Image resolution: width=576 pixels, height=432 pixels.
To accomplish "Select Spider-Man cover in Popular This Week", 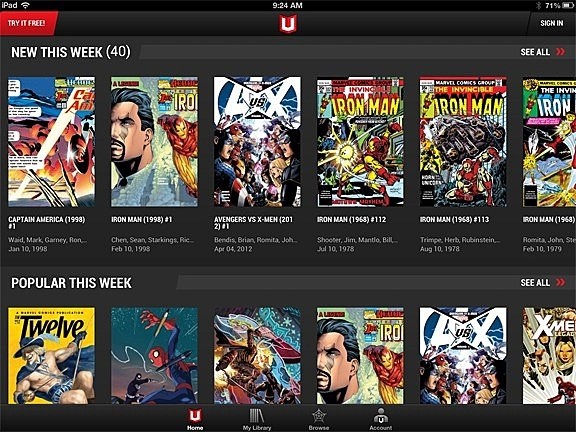I will (154, 356).
